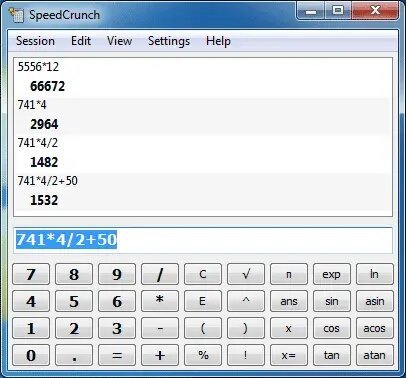Click the 6 digit key
Viewport: 406px width, 378px height.
(117, 301)
